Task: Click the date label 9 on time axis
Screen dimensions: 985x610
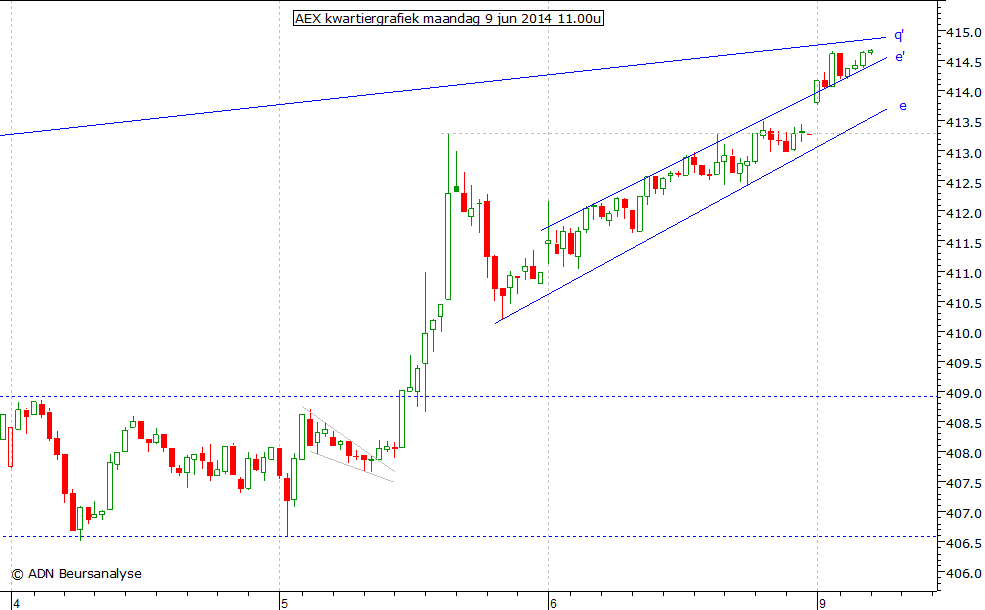Action: 822,604
